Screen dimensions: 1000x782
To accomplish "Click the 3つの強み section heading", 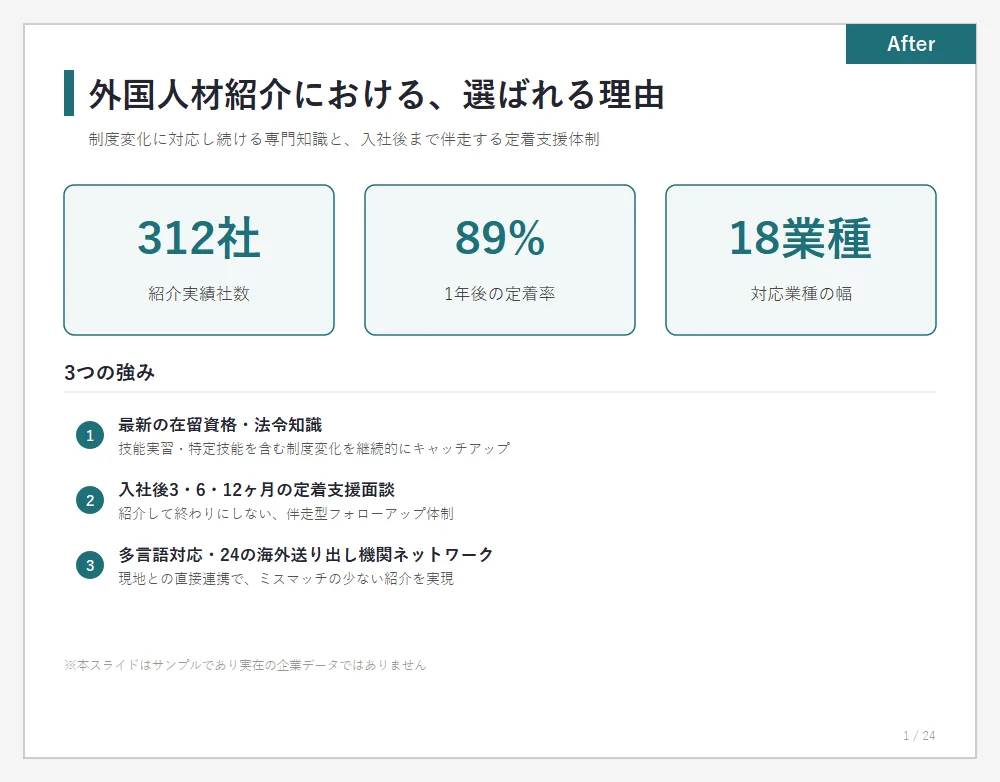I will pos(109,373).
